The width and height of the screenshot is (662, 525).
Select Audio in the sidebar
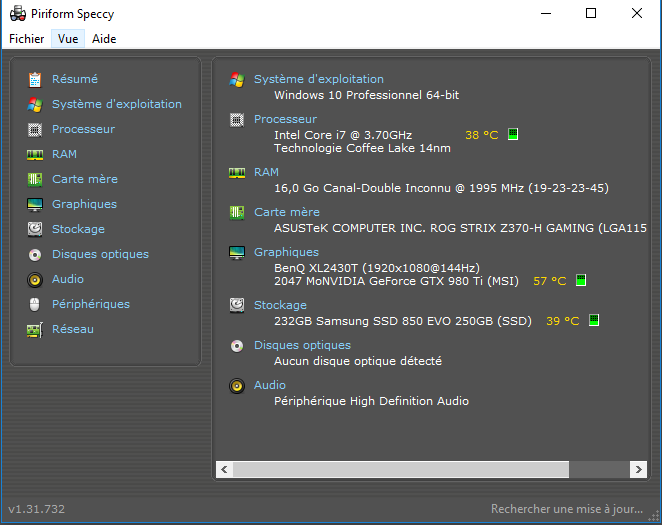tap(68, 279)
